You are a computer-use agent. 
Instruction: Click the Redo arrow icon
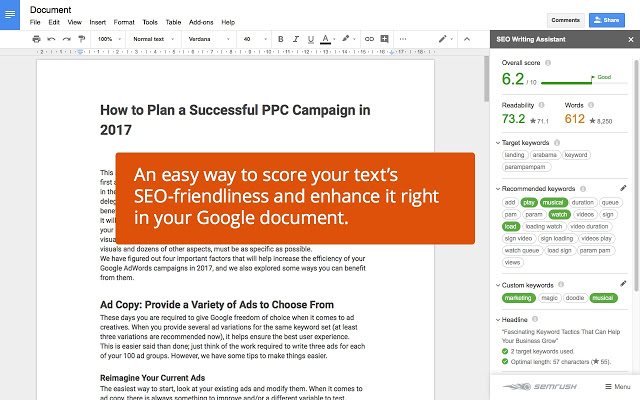67,39
